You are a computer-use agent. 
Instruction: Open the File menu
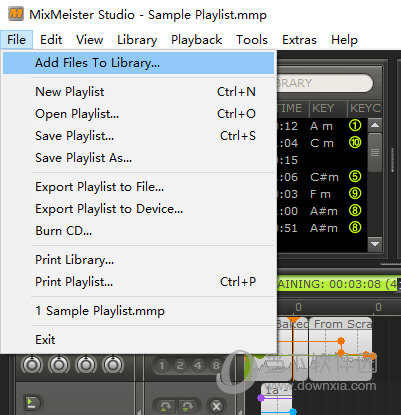click(16, 40)
